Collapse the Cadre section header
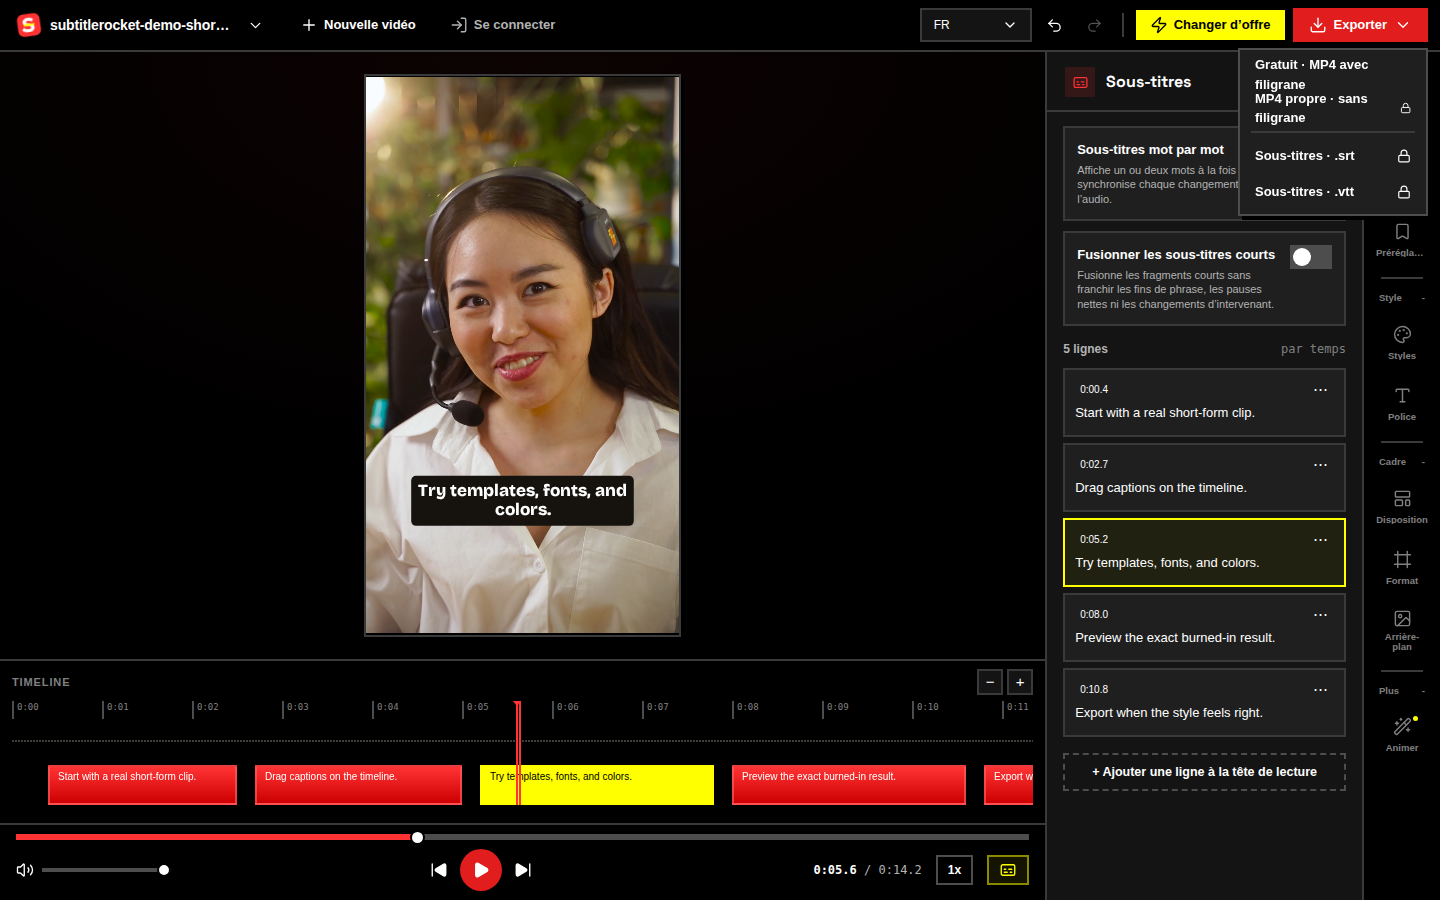Viewport: 1440px width, 900px height. pos(1402,462)
